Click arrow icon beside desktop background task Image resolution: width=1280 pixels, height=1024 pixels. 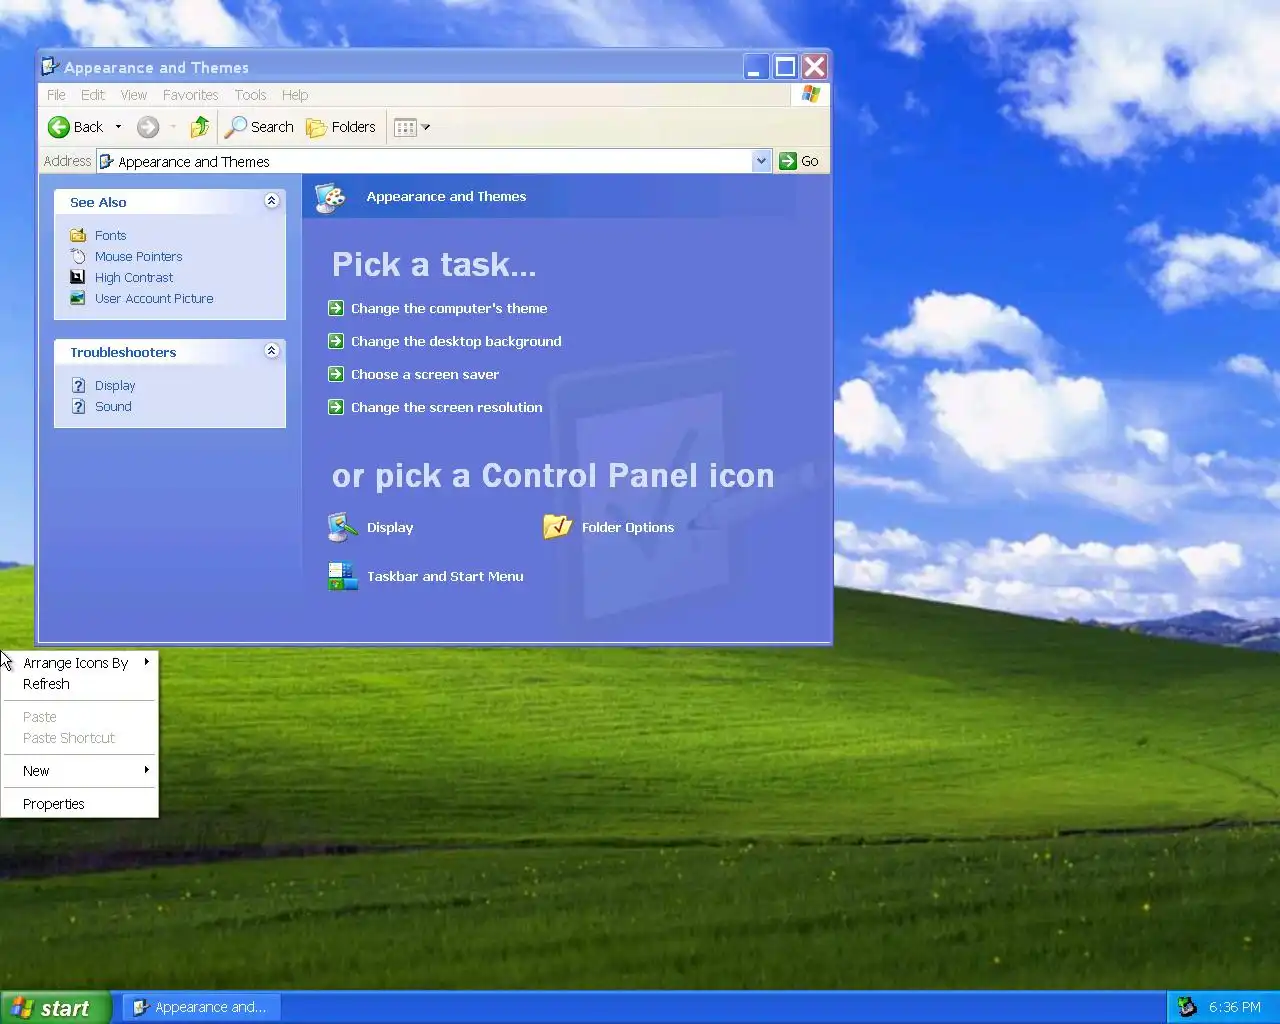coord(336,341)
